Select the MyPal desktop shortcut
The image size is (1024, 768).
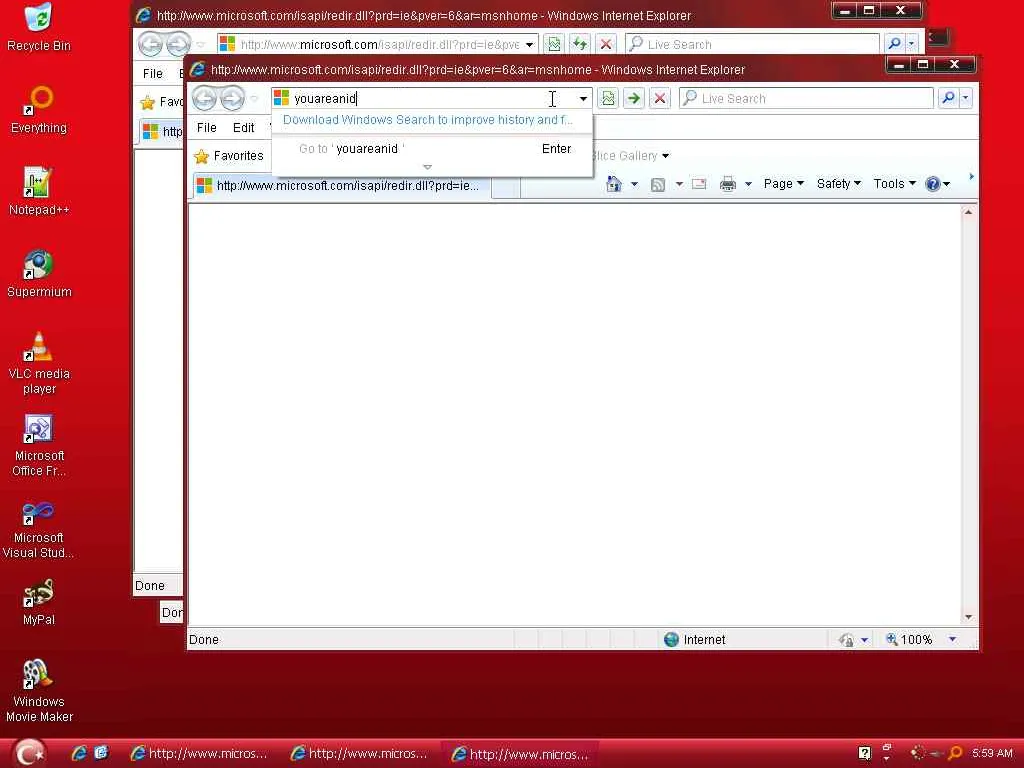click(x=39, y=602)
